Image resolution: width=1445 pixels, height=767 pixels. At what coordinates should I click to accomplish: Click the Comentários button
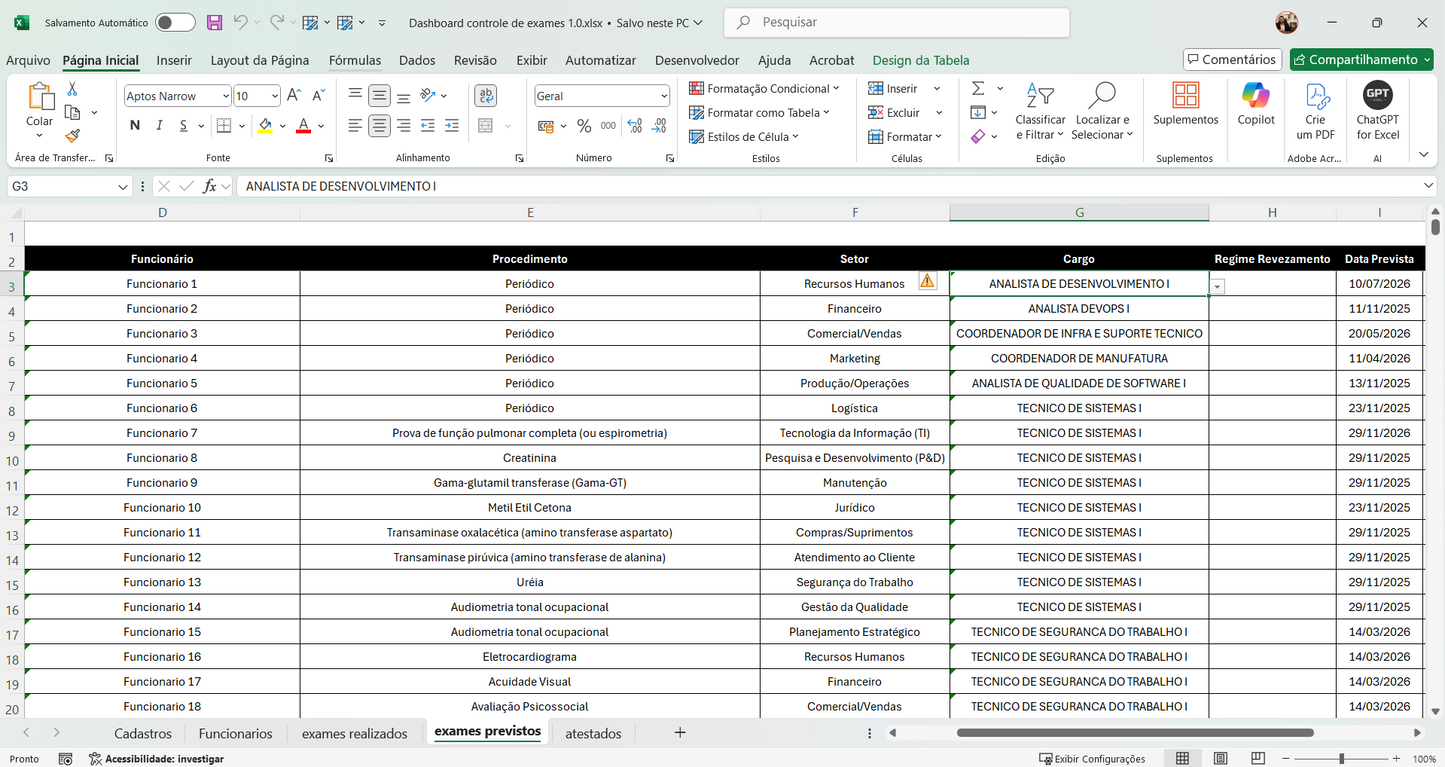[1232, 59]
